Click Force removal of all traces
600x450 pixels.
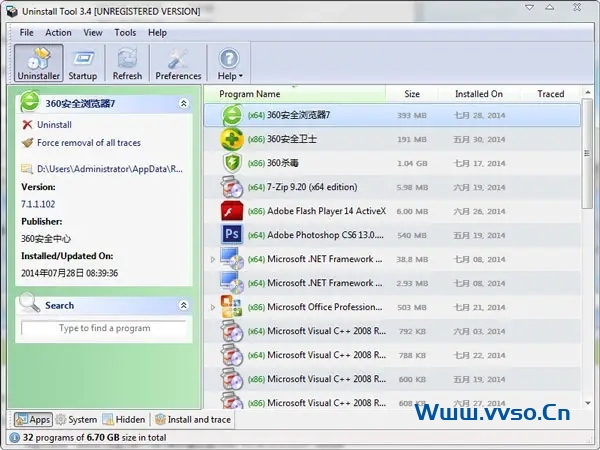point(88,143)
